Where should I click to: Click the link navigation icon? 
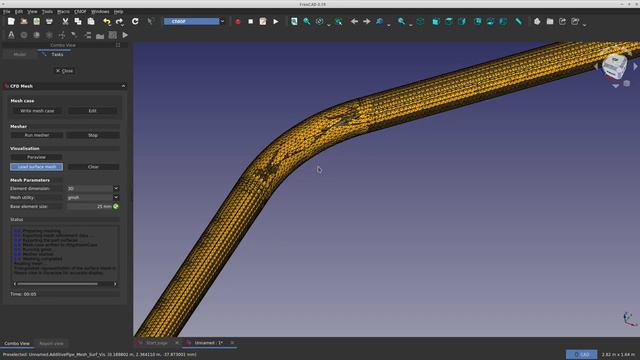[x=380, y=21]
